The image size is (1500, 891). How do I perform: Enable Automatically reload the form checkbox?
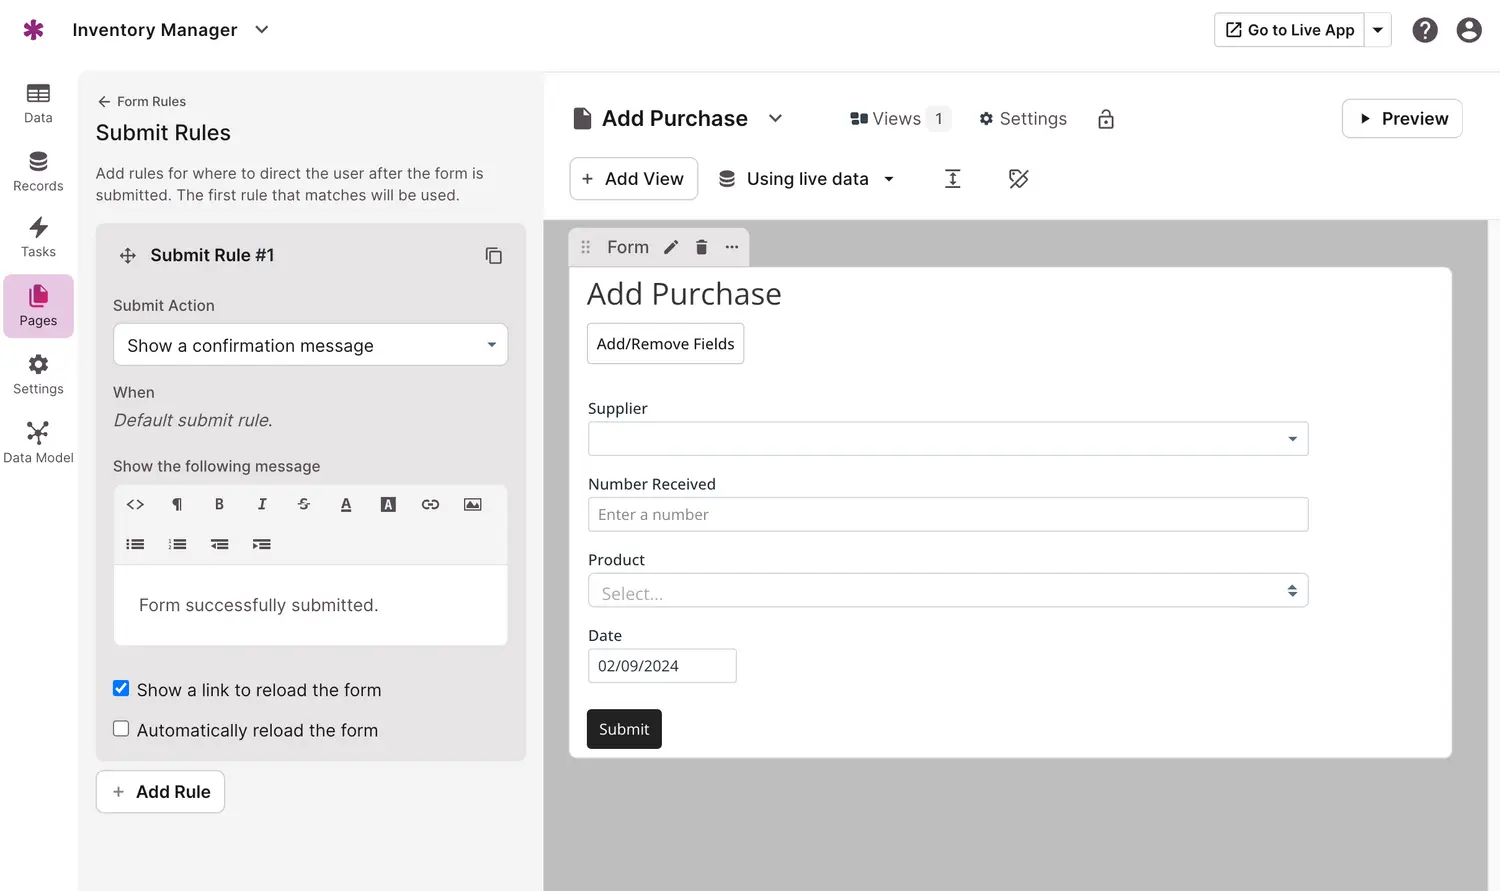[x=121, y=729]
